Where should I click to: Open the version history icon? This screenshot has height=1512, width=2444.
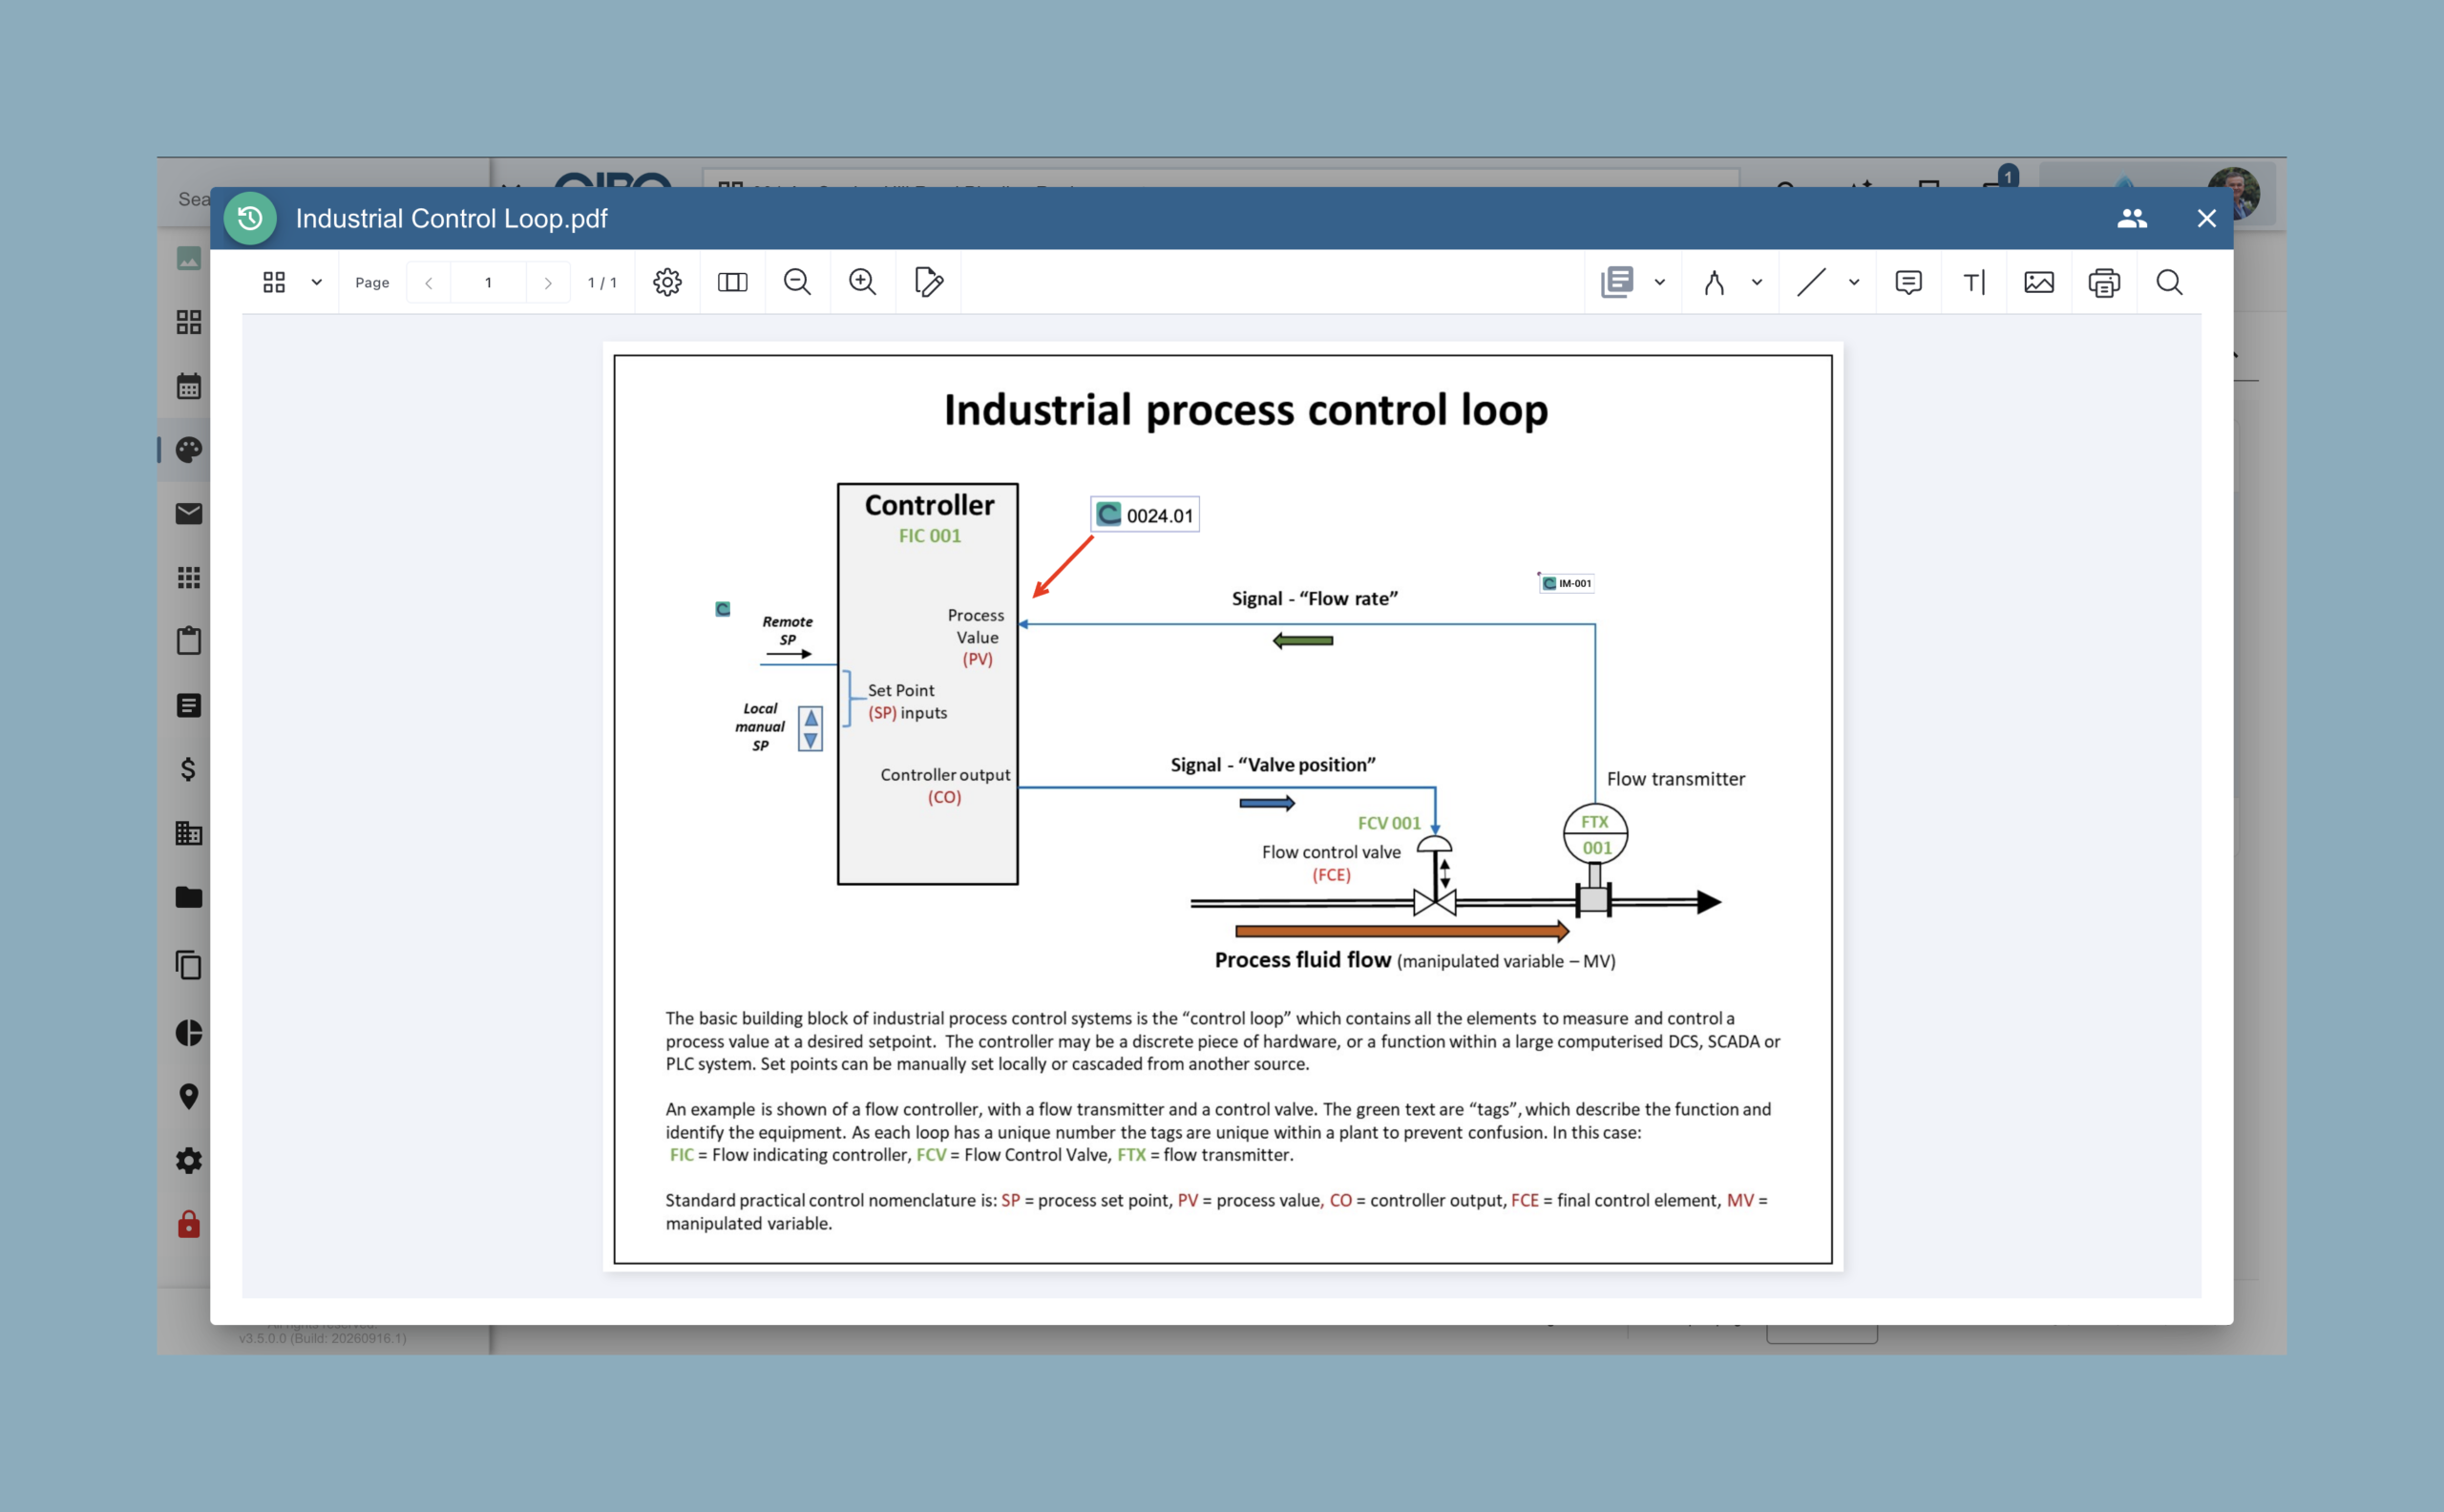[x=250, y=218]
